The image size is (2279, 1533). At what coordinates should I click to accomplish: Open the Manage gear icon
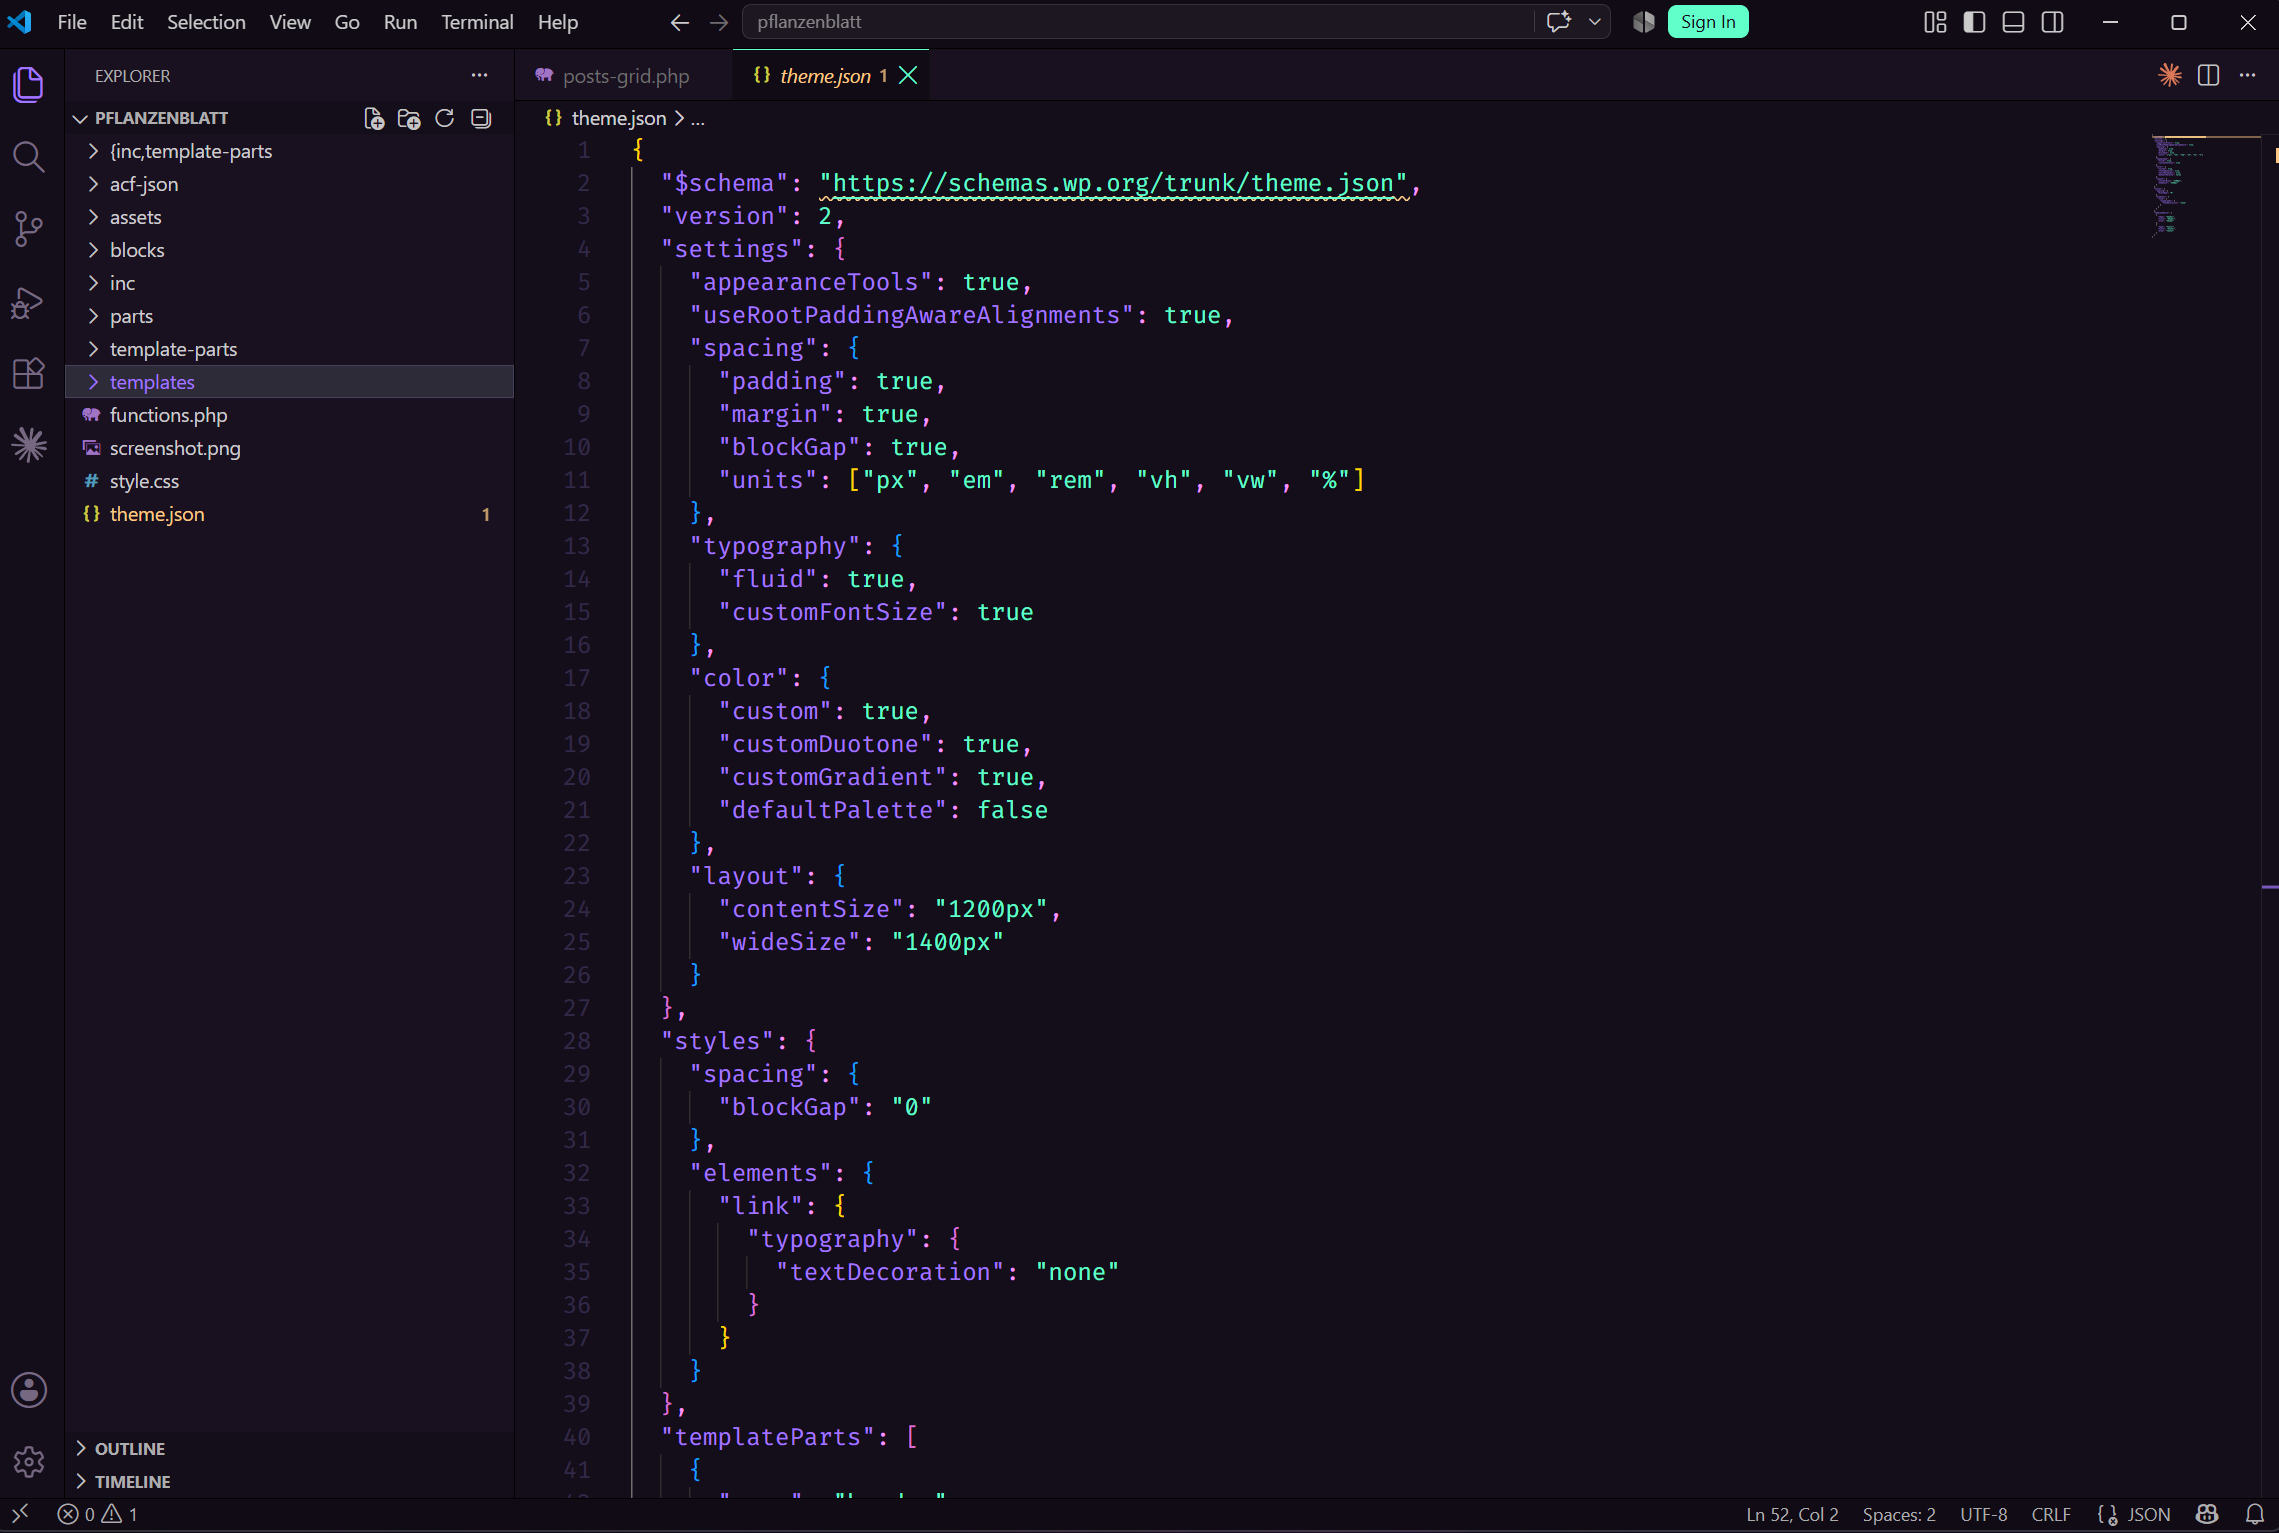coord(29,1462)
